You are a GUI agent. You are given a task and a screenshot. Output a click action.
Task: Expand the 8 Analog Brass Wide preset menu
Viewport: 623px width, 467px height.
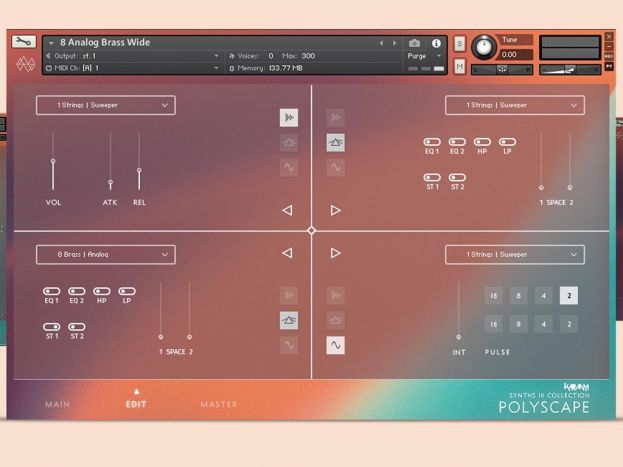(x=52, y=43)
